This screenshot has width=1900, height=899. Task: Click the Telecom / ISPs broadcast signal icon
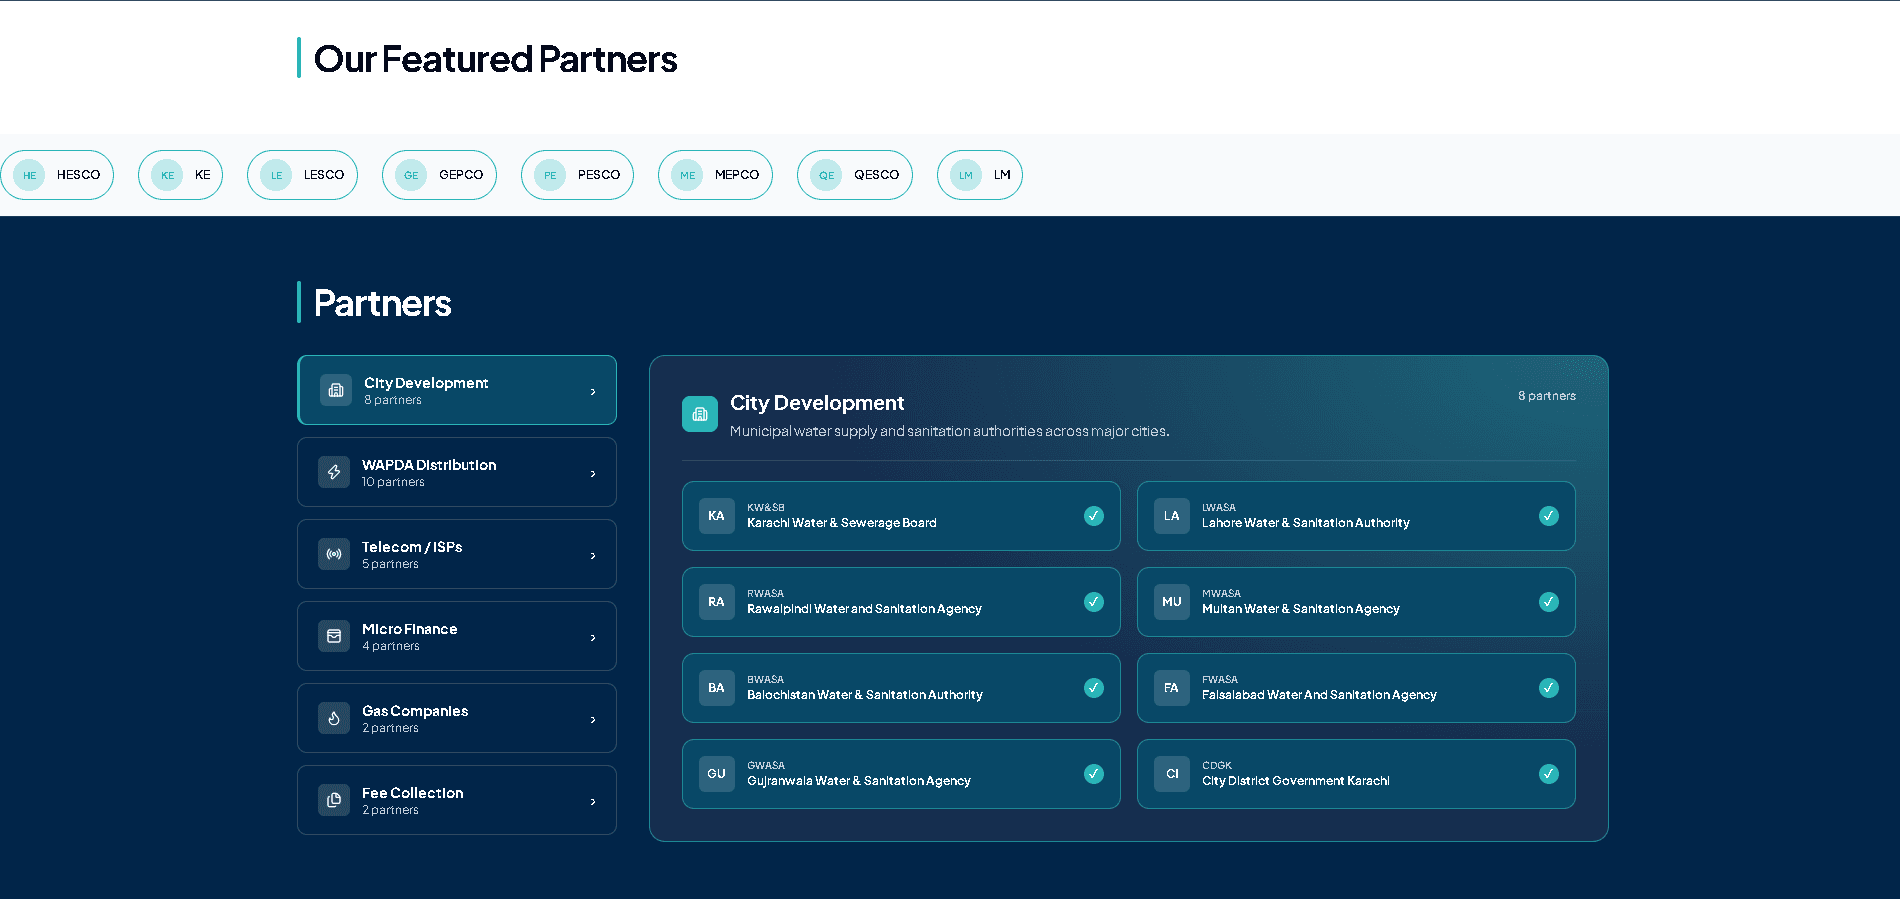(334, 554)
